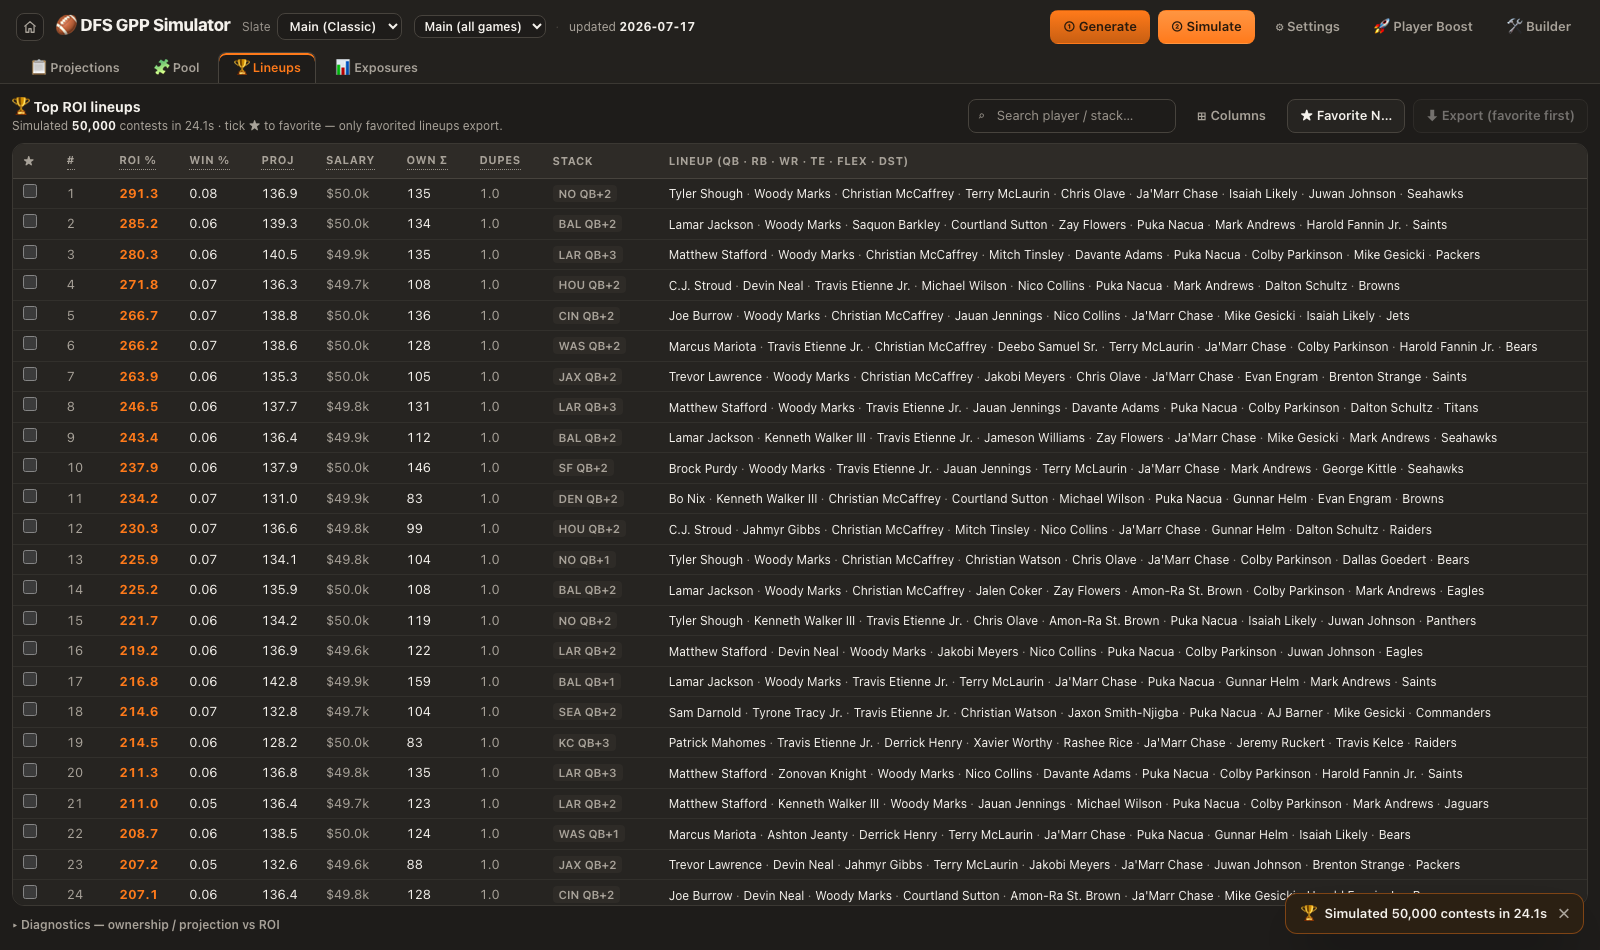
Task: Switch to the Exposures tab
Action: click(376, 68)
